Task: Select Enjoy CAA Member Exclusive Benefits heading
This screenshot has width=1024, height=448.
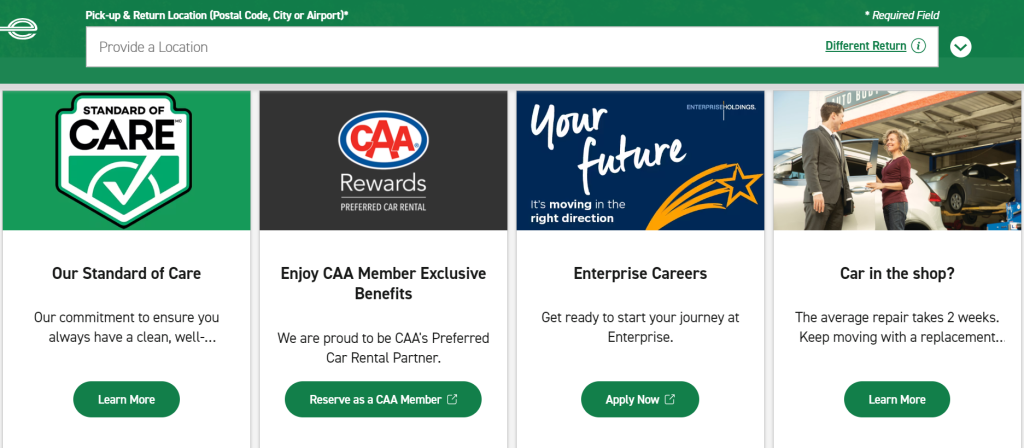Action: [383, 283]
